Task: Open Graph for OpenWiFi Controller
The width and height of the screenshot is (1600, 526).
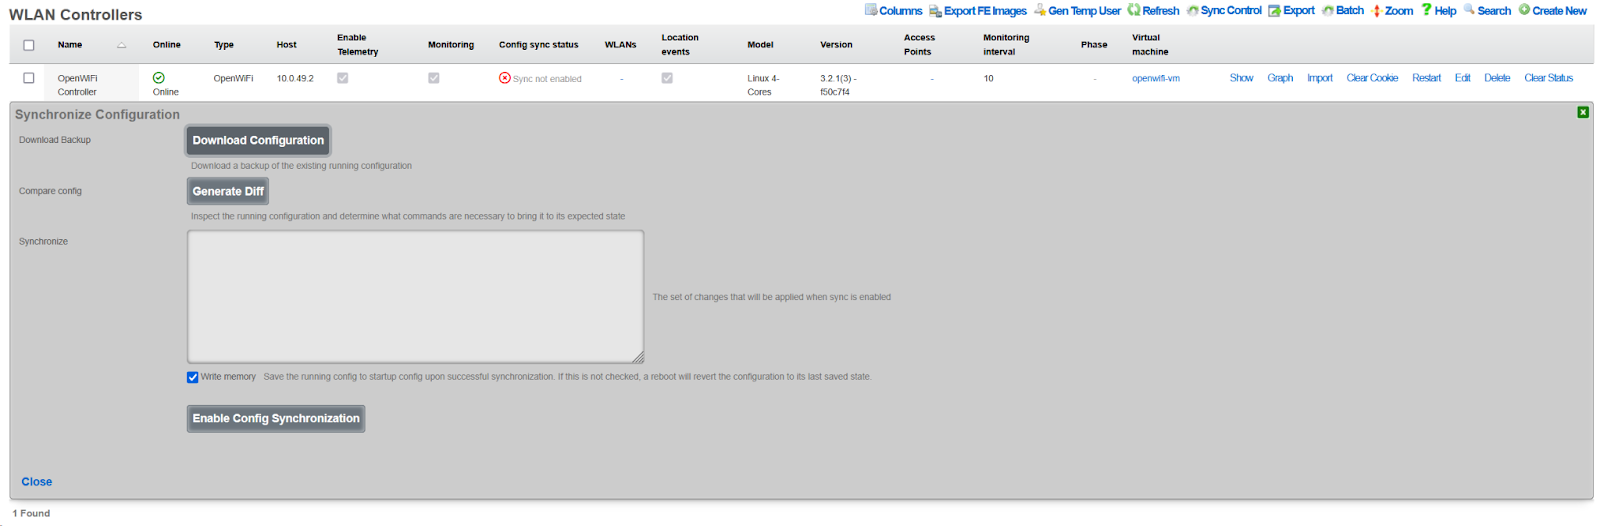Action: [1280, 78]
